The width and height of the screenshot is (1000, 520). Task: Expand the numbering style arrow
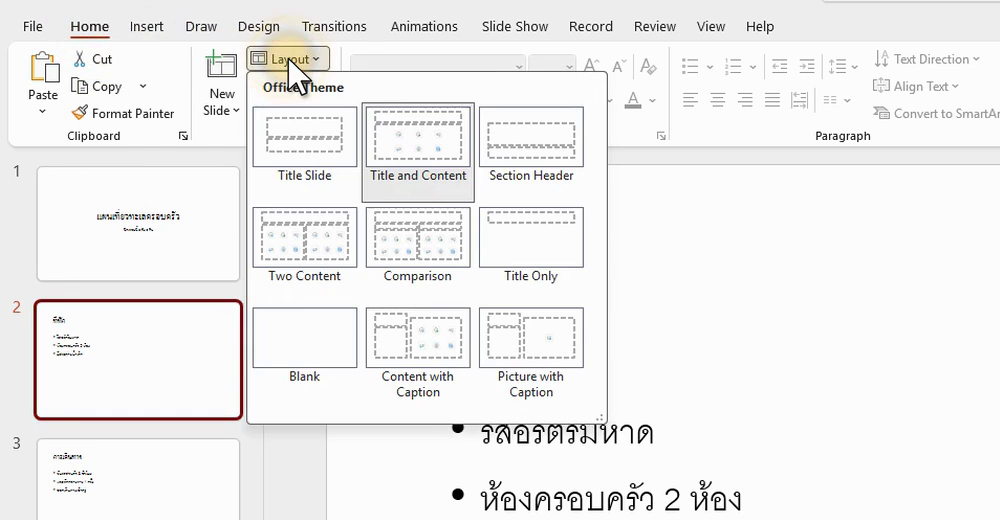(753, 66)
